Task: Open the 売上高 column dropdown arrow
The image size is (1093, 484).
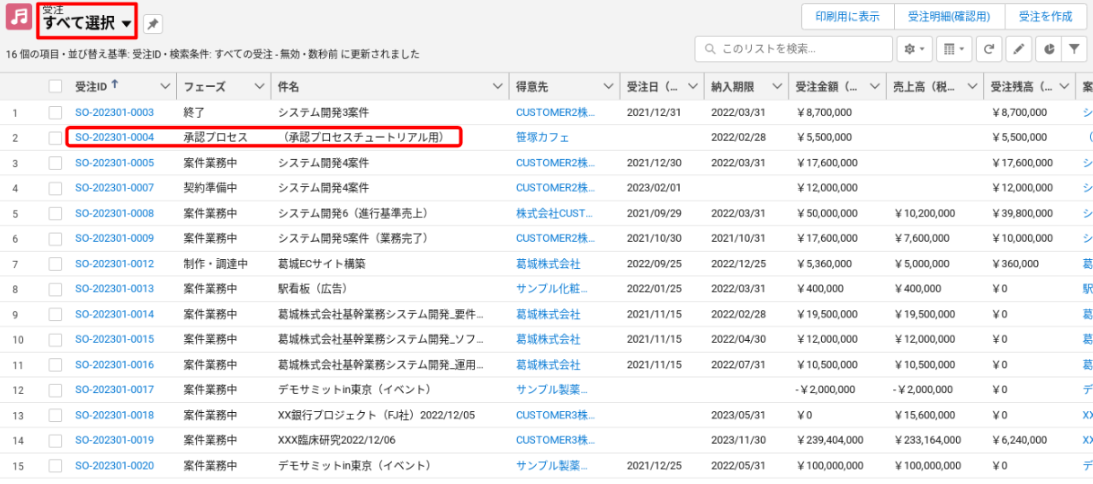Action: 972,86
